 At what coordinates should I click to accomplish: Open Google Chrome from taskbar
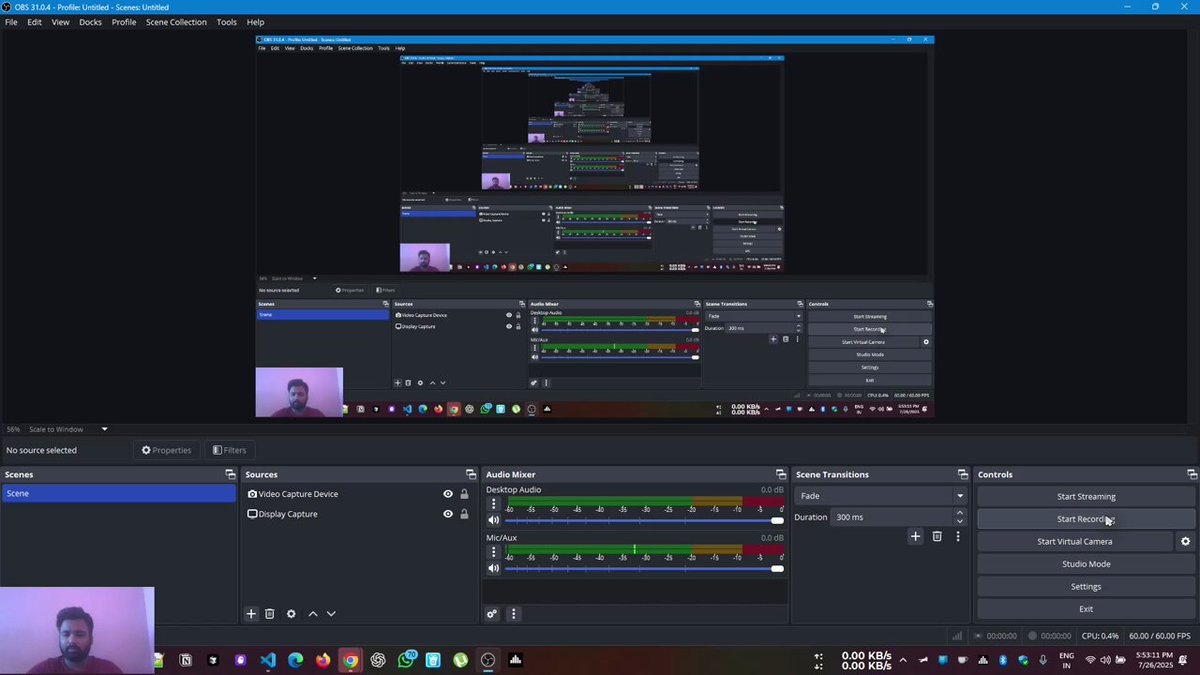coord(350,660)
